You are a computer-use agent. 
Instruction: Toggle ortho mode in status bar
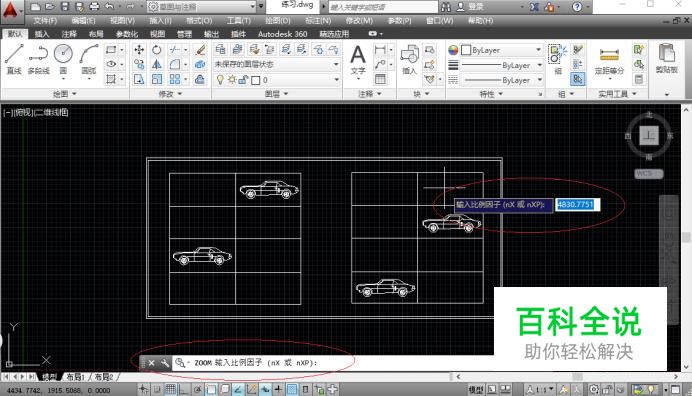184,389
